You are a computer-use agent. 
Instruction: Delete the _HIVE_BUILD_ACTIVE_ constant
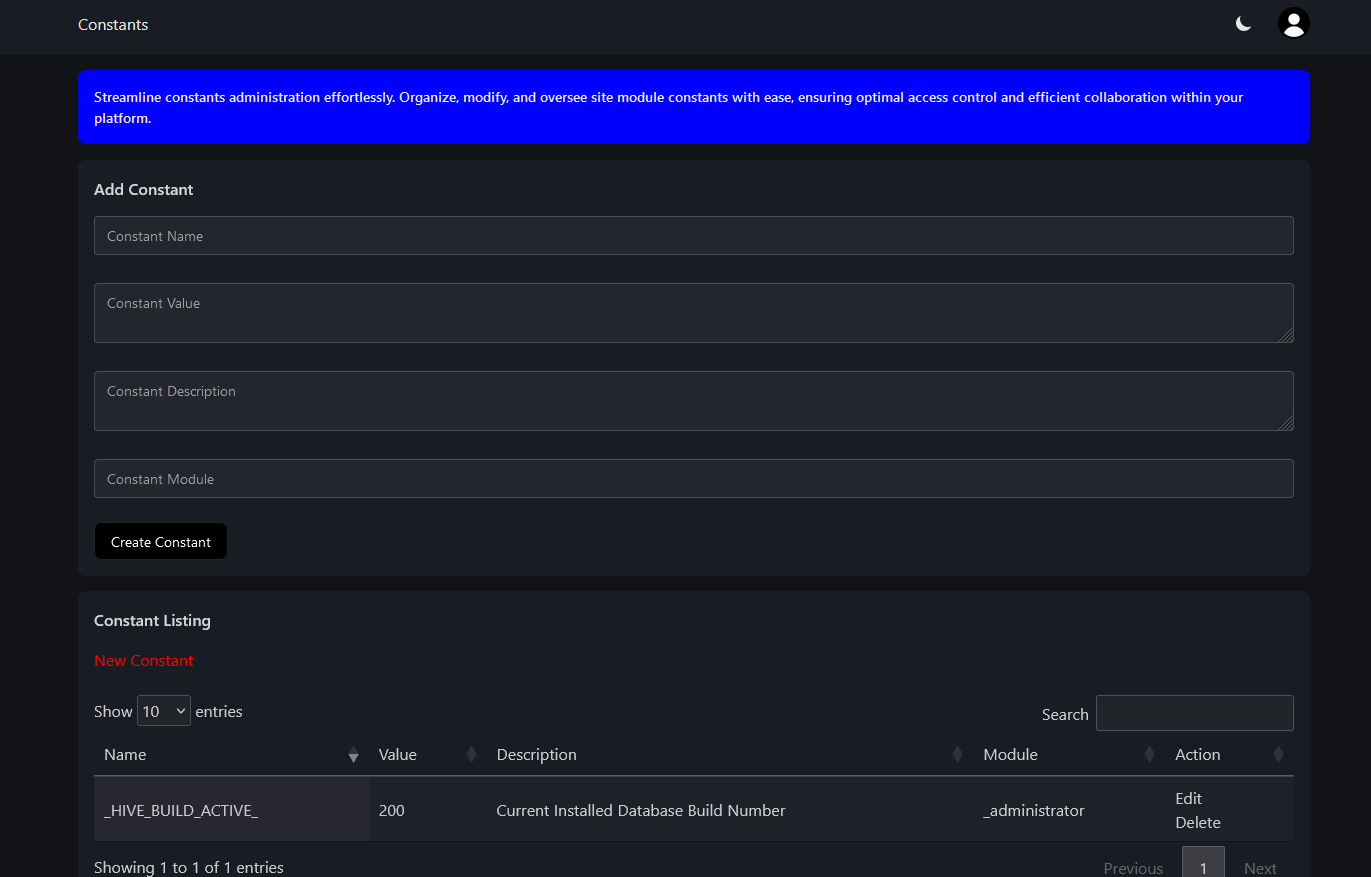(x=1197, y=822)
